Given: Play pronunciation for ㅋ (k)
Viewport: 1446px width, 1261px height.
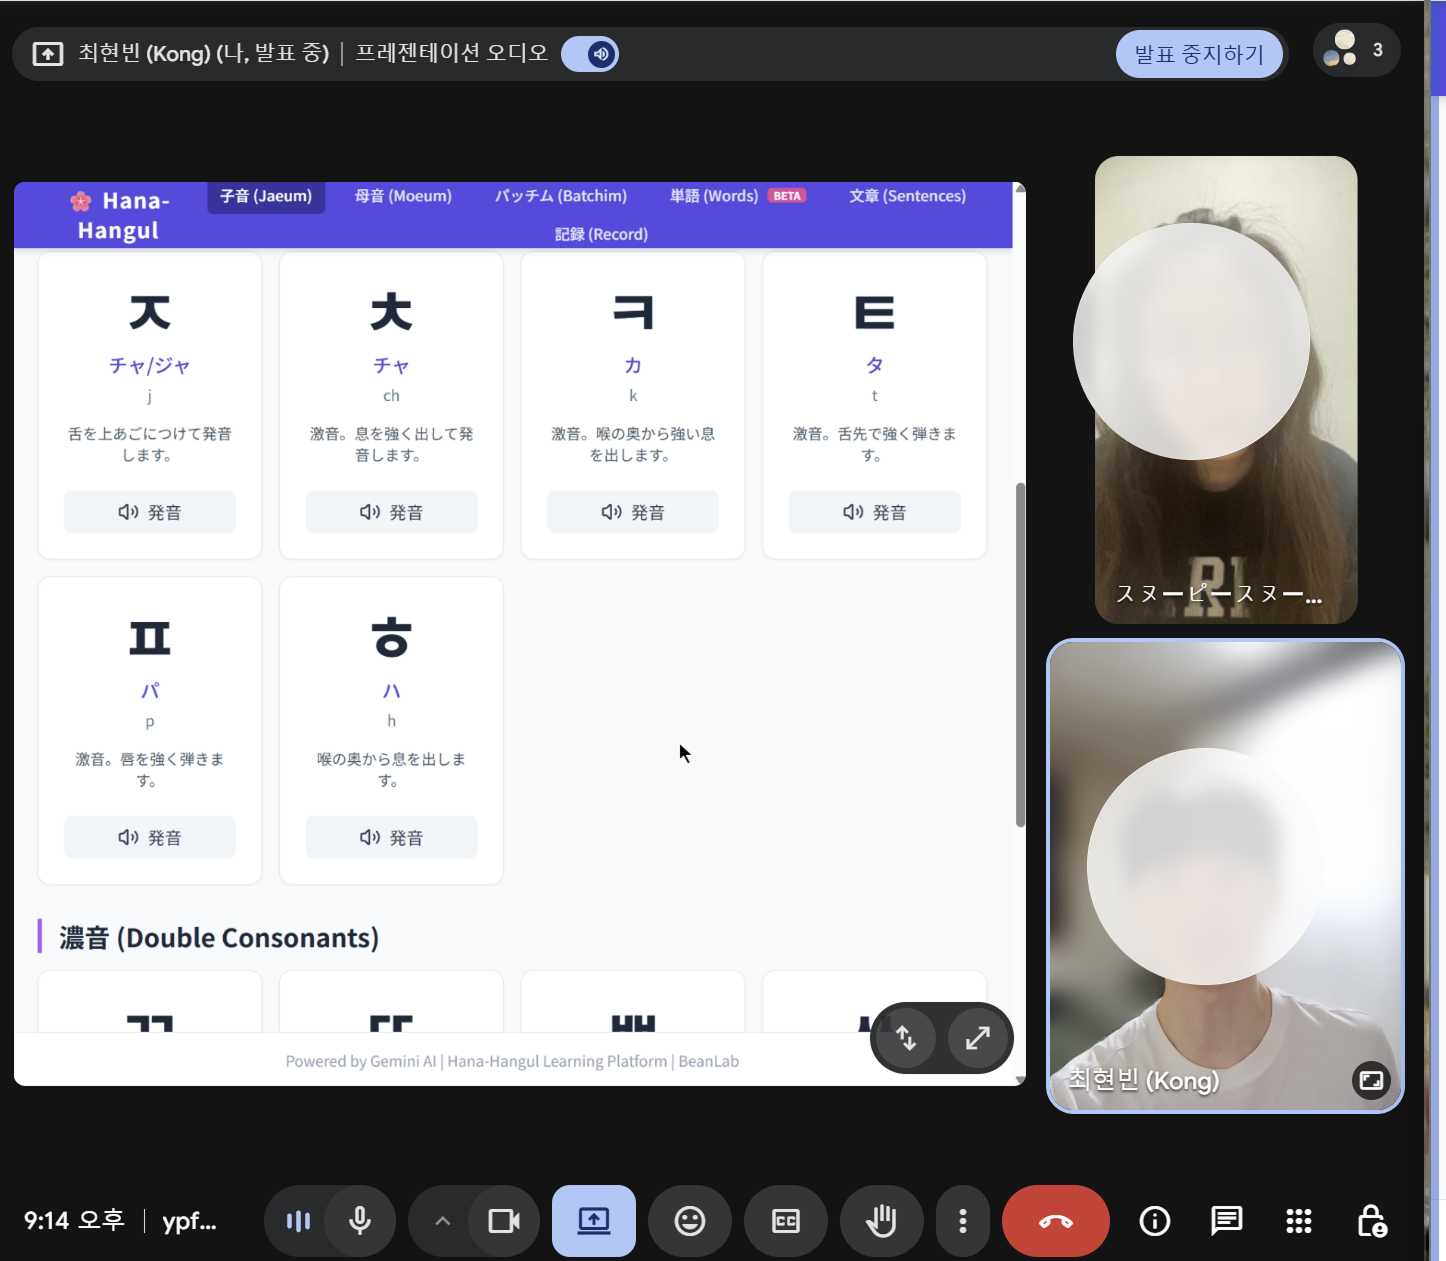Looking at the screenshot, I should (x=633, y=512).
